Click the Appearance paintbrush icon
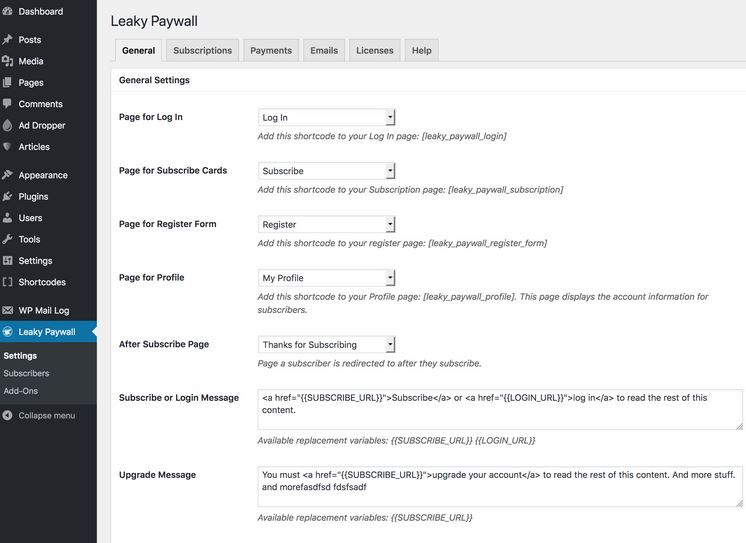 pyautogui.click(x=7, y=175)
